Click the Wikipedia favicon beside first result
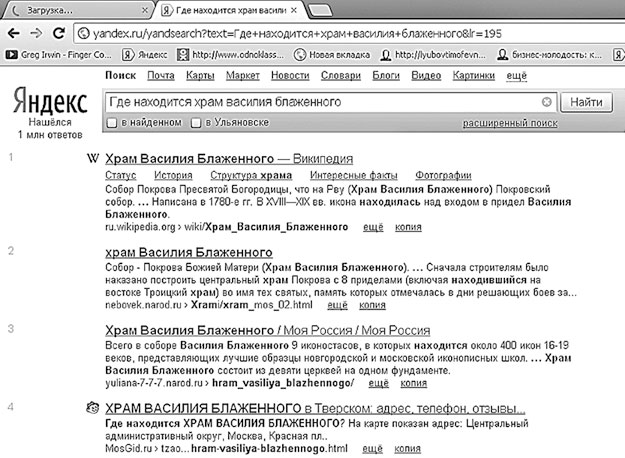The image size is (625, 458). click(x=92, y=159)
